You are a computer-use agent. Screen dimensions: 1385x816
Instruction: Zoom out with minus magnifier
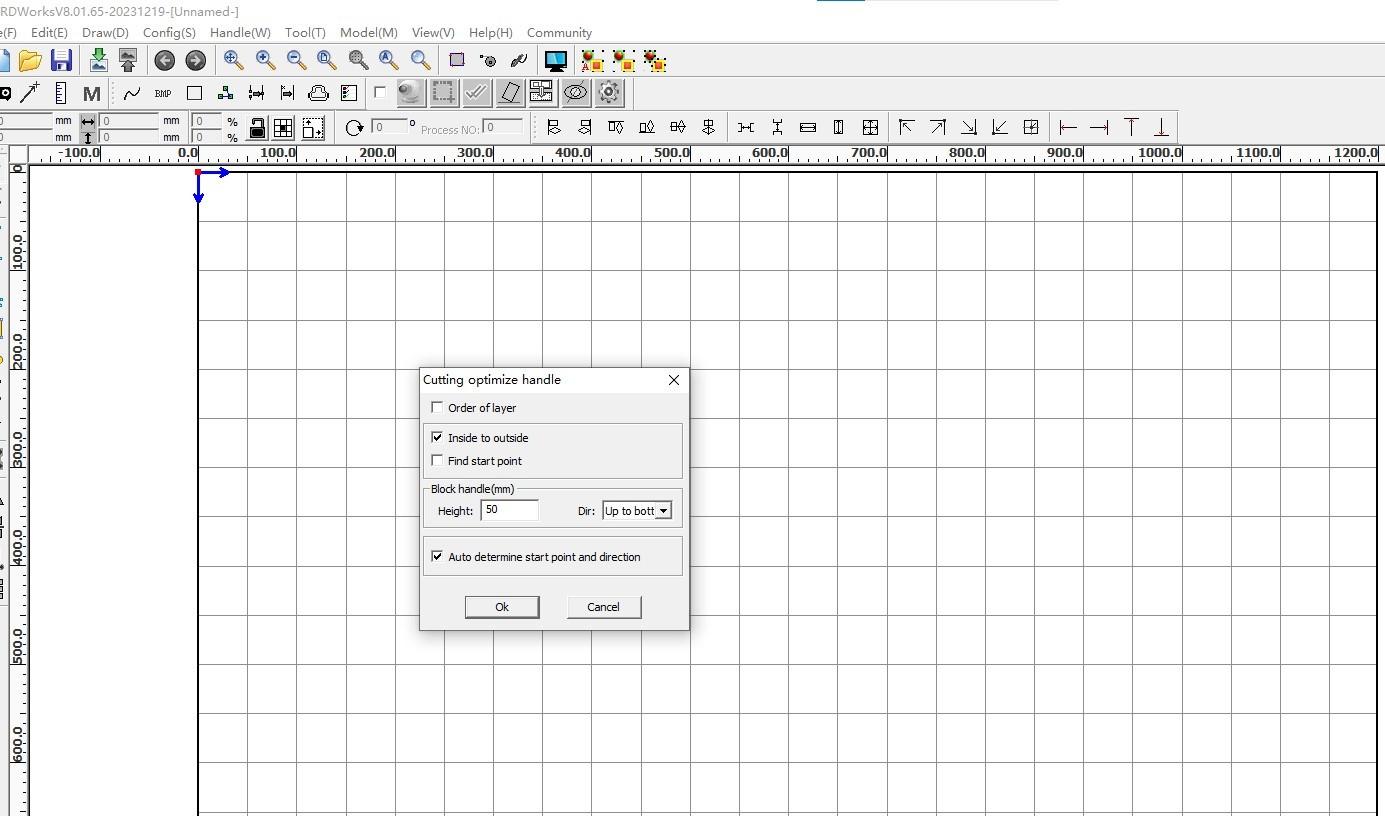coord(296,61)
